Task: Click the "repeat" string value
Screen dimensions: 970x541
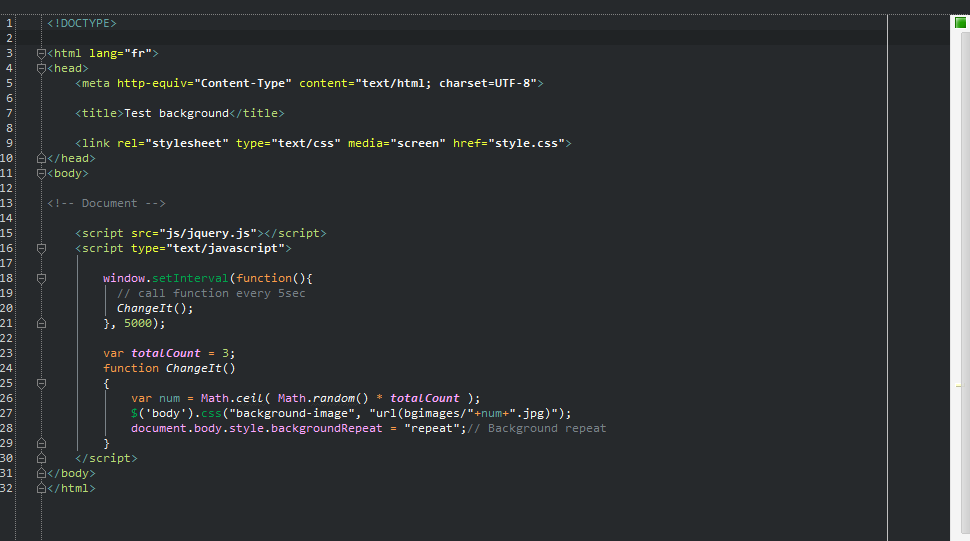Action: tap(432, 428)
